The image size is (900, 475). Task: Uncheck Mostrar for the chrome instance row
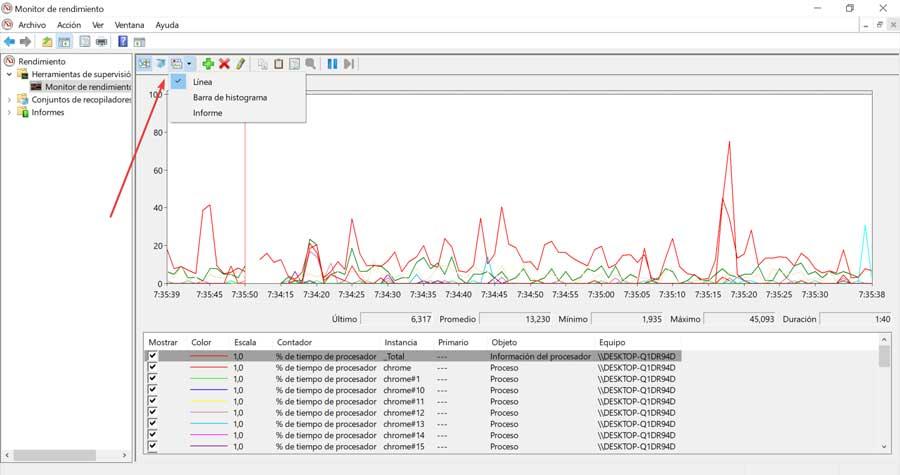[153, 367]
